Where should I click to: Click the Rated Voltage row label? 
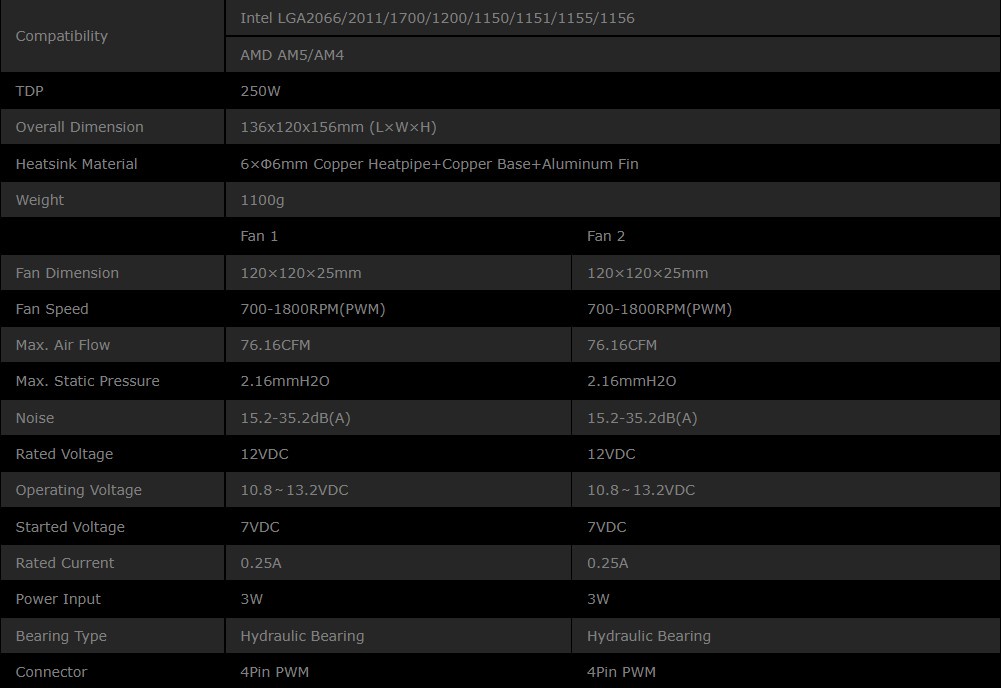65,454
